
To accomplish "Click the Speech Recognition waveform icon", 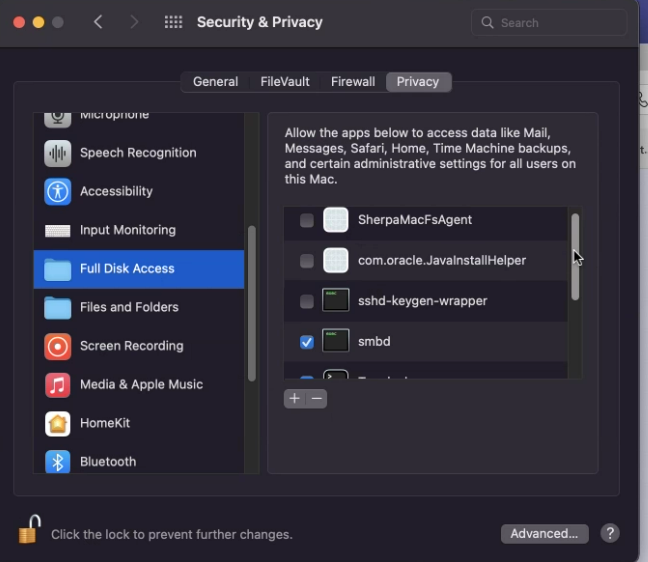I will [58, 153].
